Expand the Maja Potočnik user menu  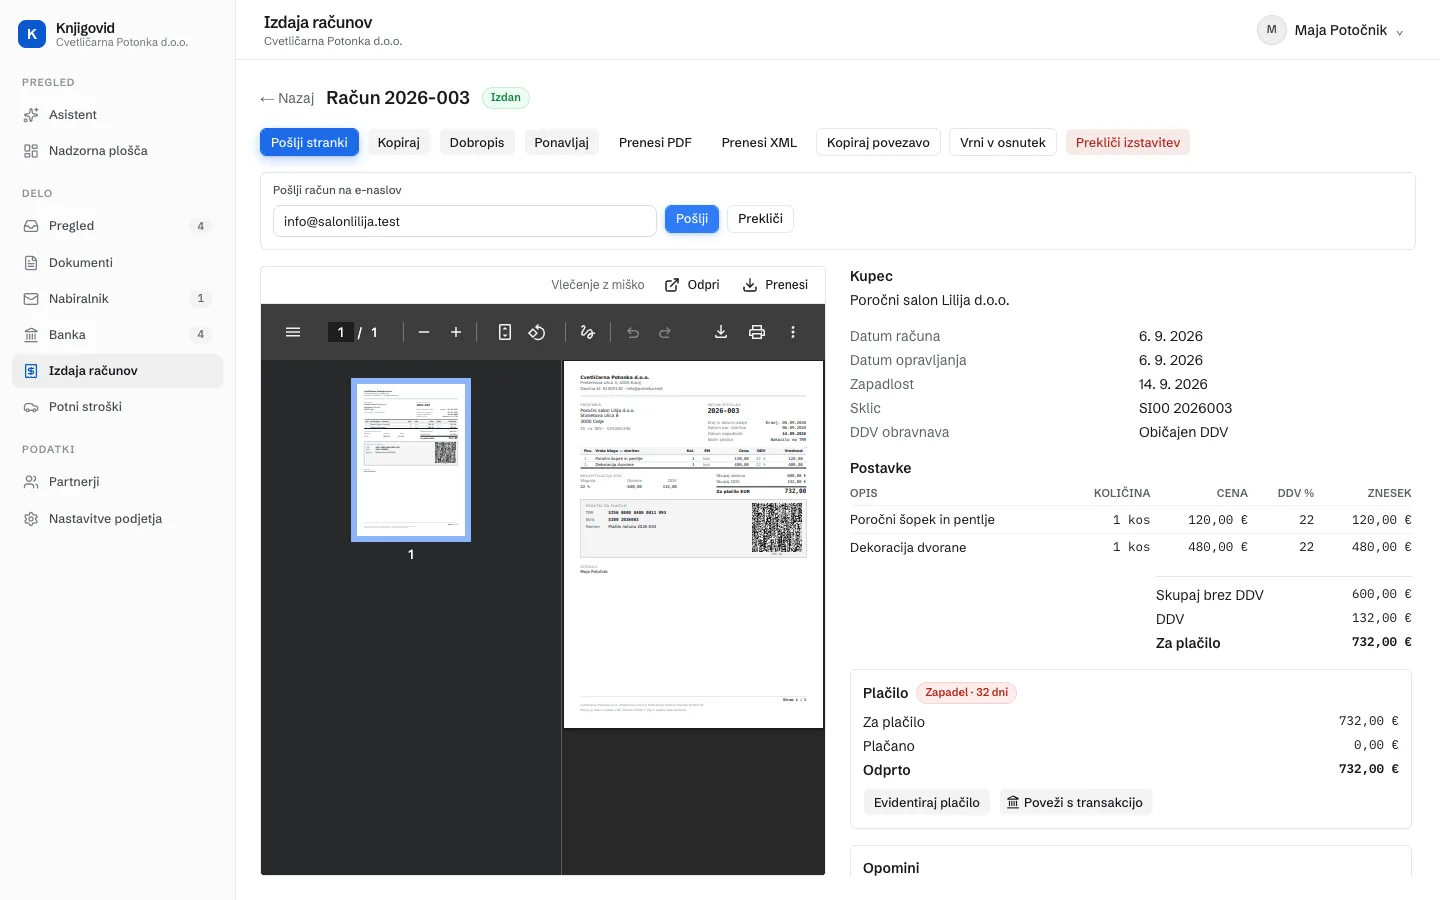1331,30
